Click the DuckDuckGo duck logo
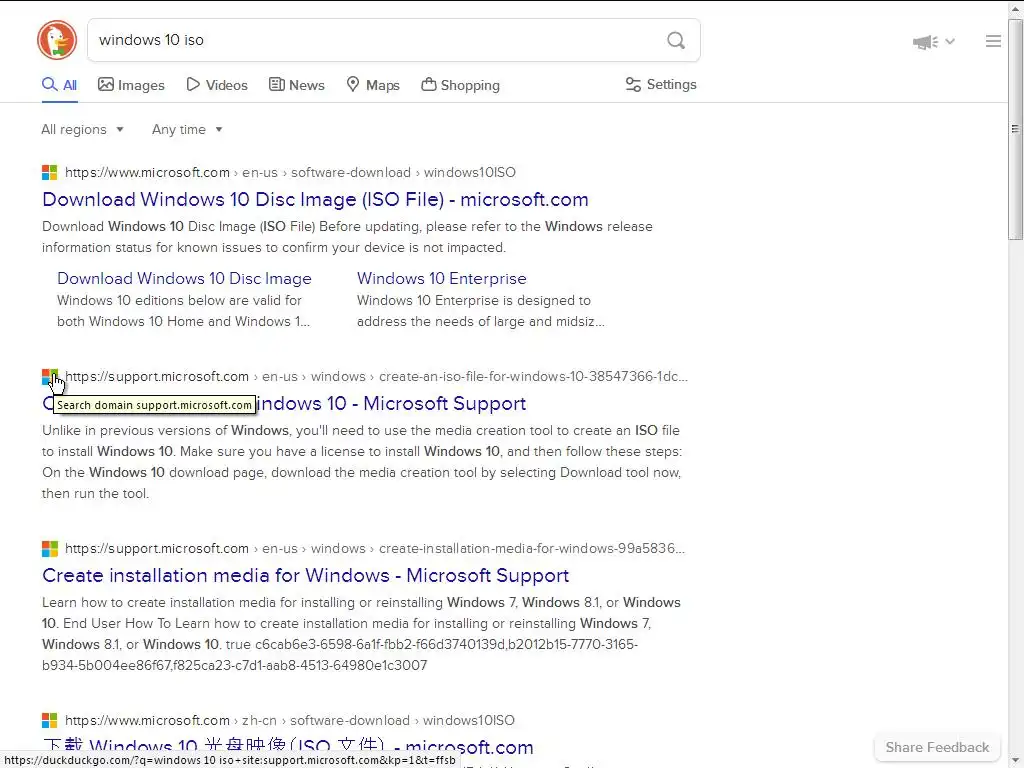 (57, 40)
